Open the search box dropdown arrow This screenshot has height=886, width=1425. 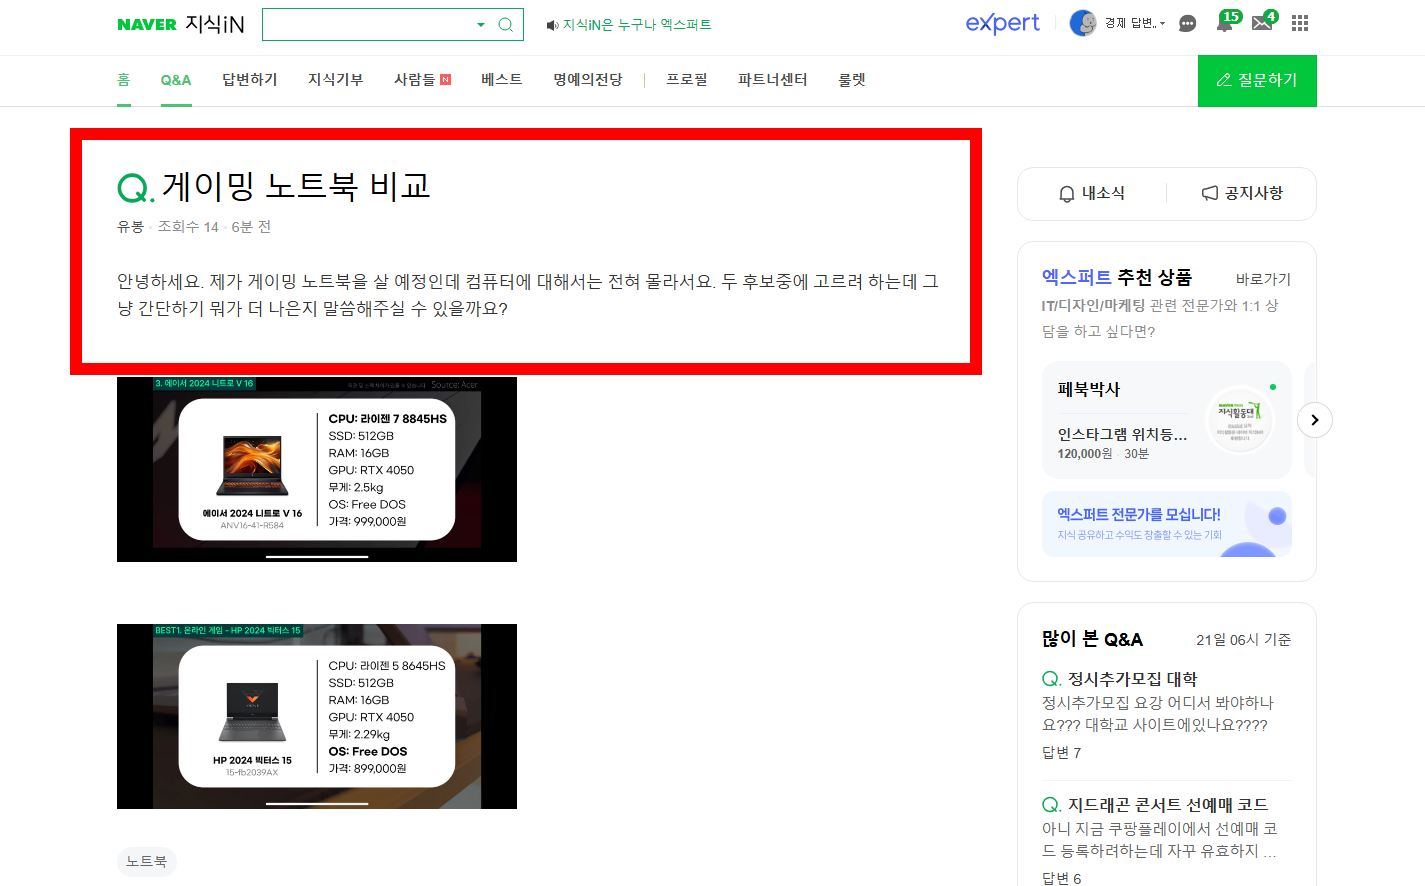point(481,25)
